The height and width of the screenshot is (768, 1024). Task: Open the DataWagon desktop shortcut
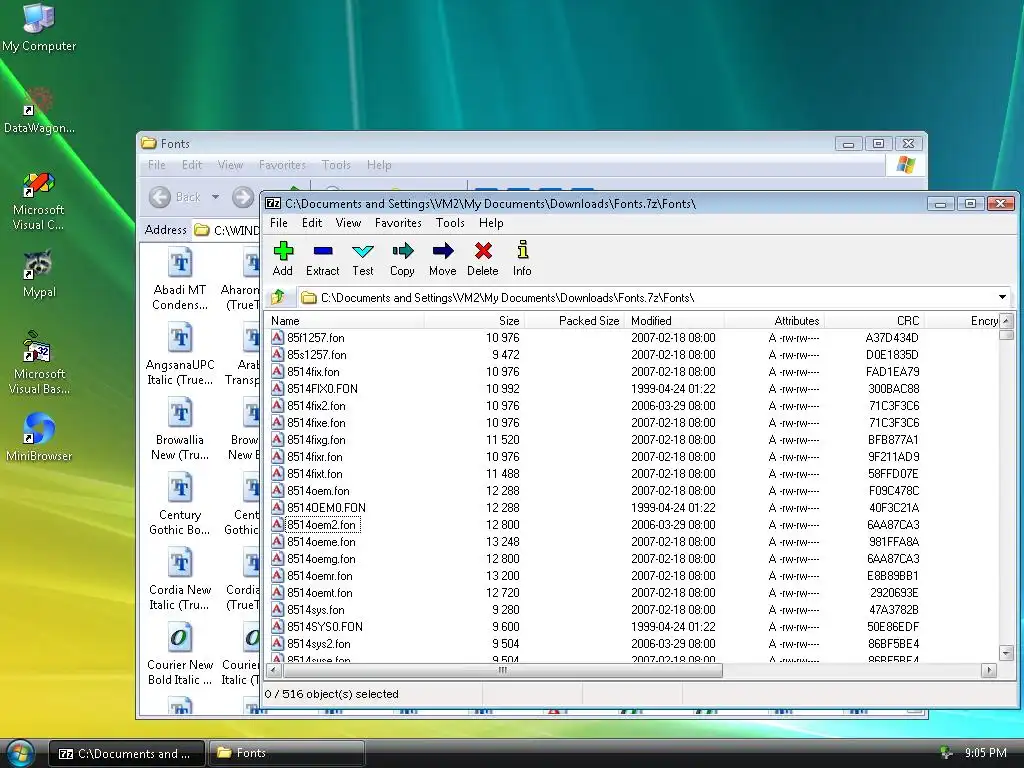tap(39, 111)
